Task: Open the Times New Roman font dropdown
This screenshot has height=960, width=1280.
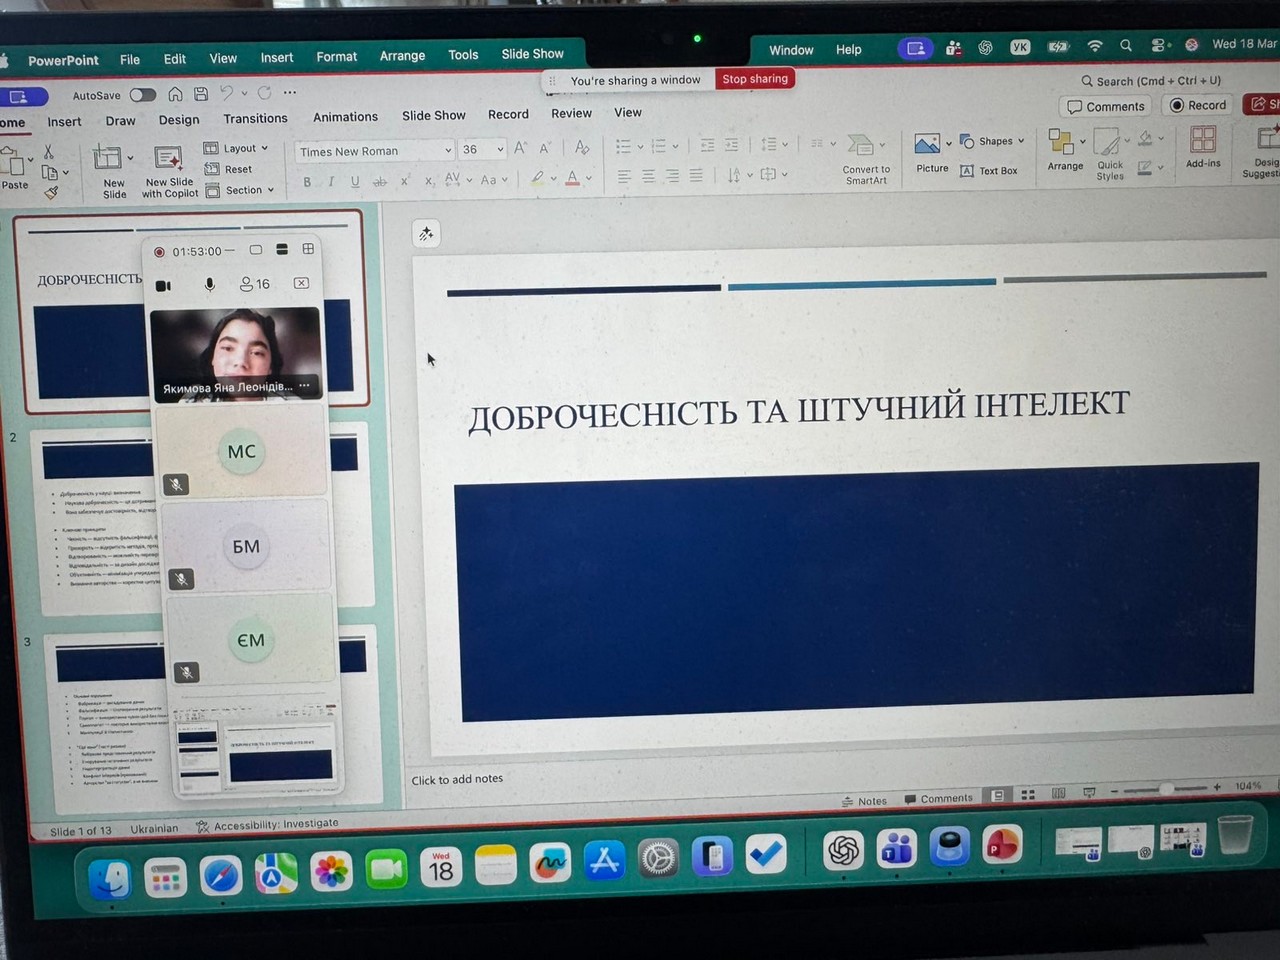Action: point(448,151)
